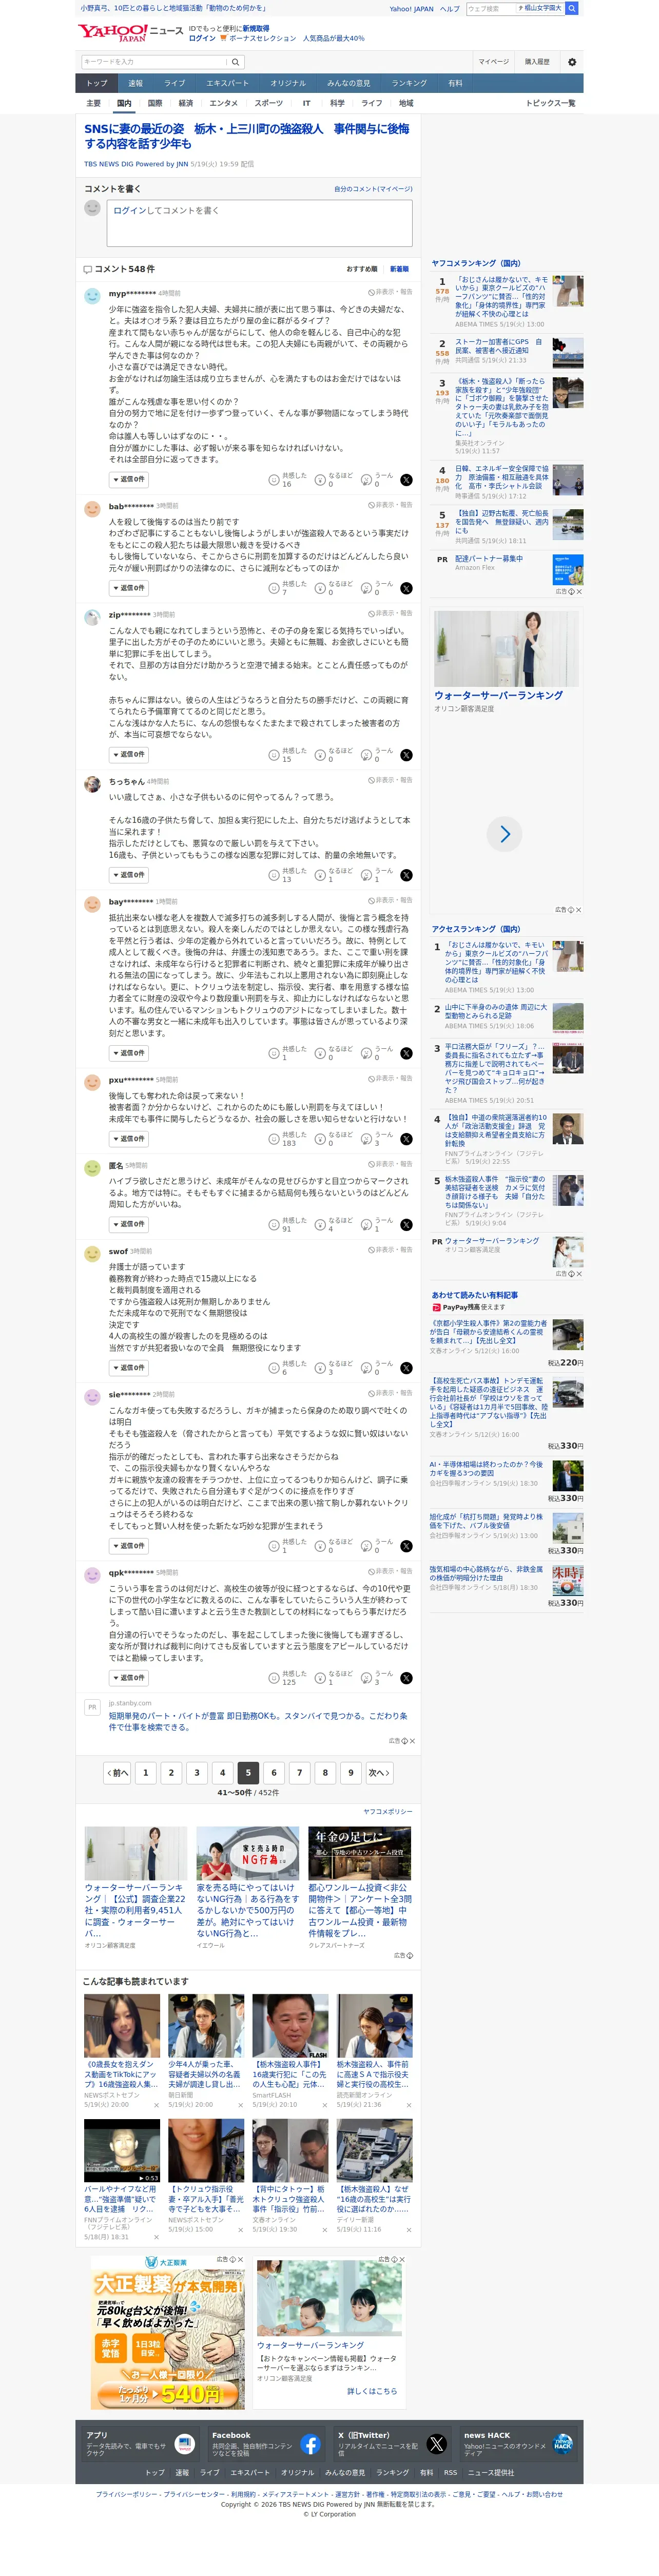Open the エキスパート tab in top navigation
This screenshot has height=2576, width=659.
point(227,83)
